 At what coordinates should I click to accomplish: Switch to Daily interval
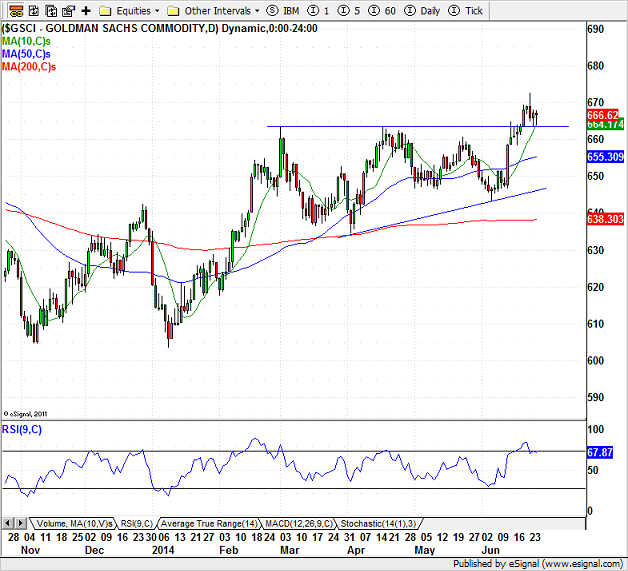coord(422,11)
